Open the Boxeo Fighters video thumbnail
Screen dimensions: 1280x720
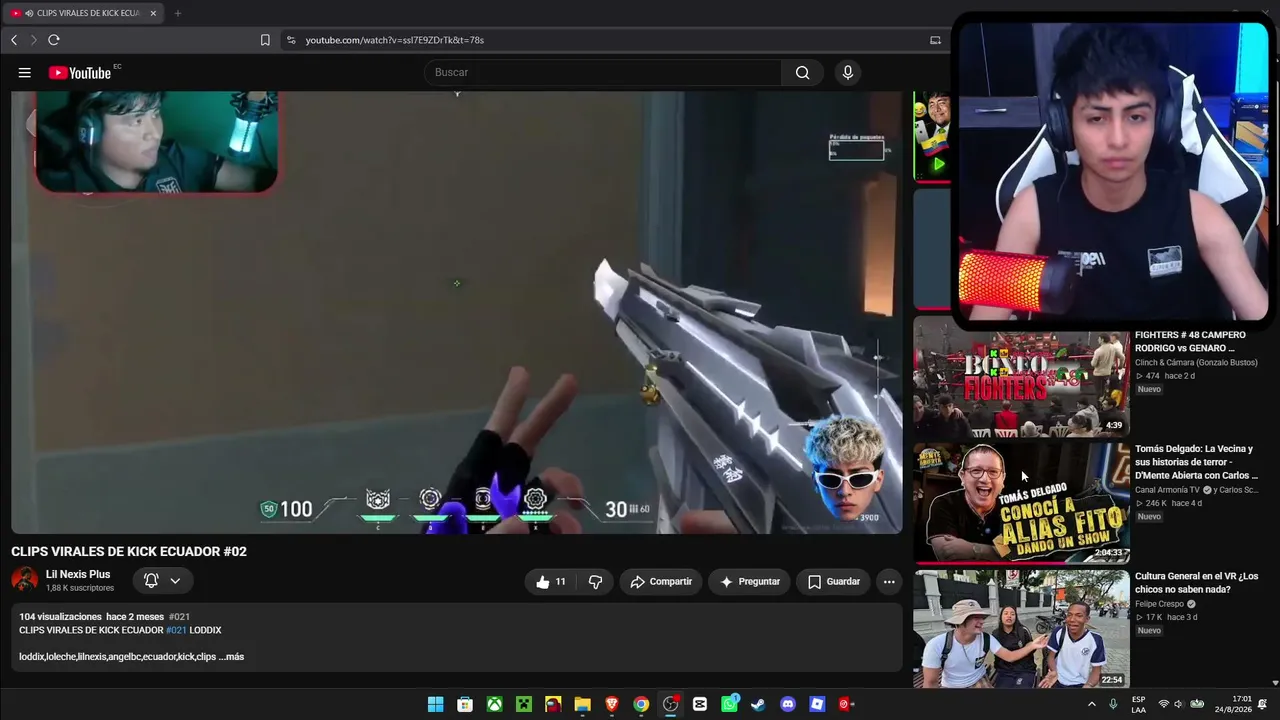coord(1021,377)
